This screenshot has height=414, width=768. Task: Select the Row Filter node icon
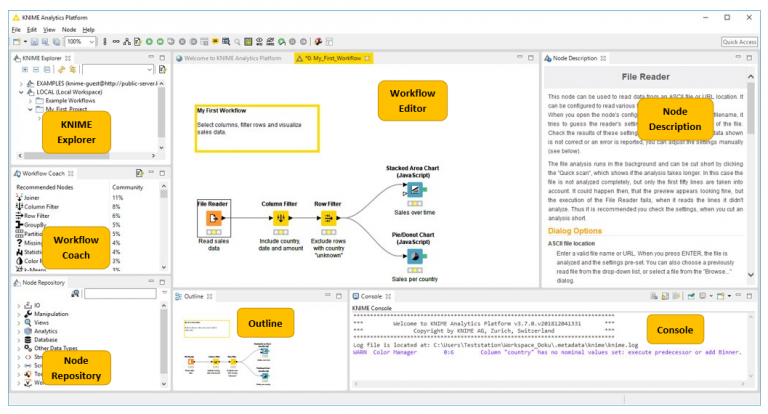(326, 219)
